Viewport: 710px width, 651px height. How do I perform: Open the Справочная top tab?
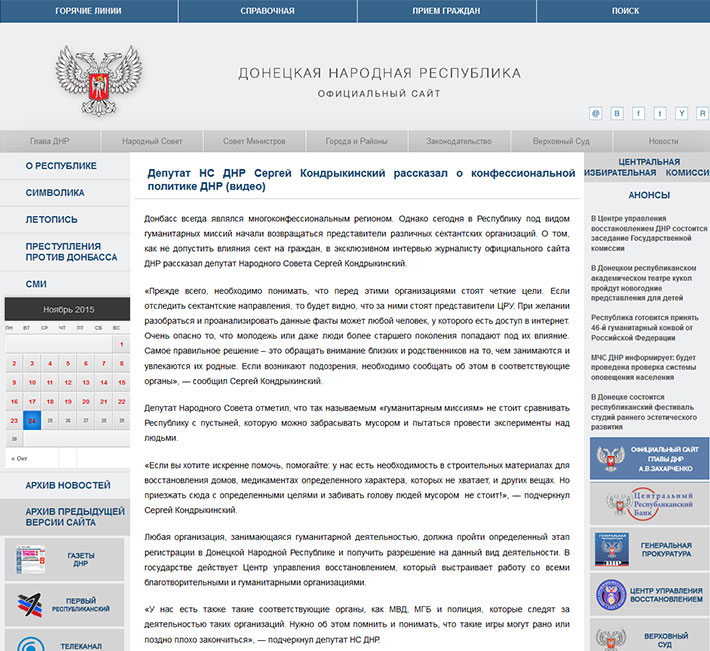pyautogui.click(x=268, y=11)
